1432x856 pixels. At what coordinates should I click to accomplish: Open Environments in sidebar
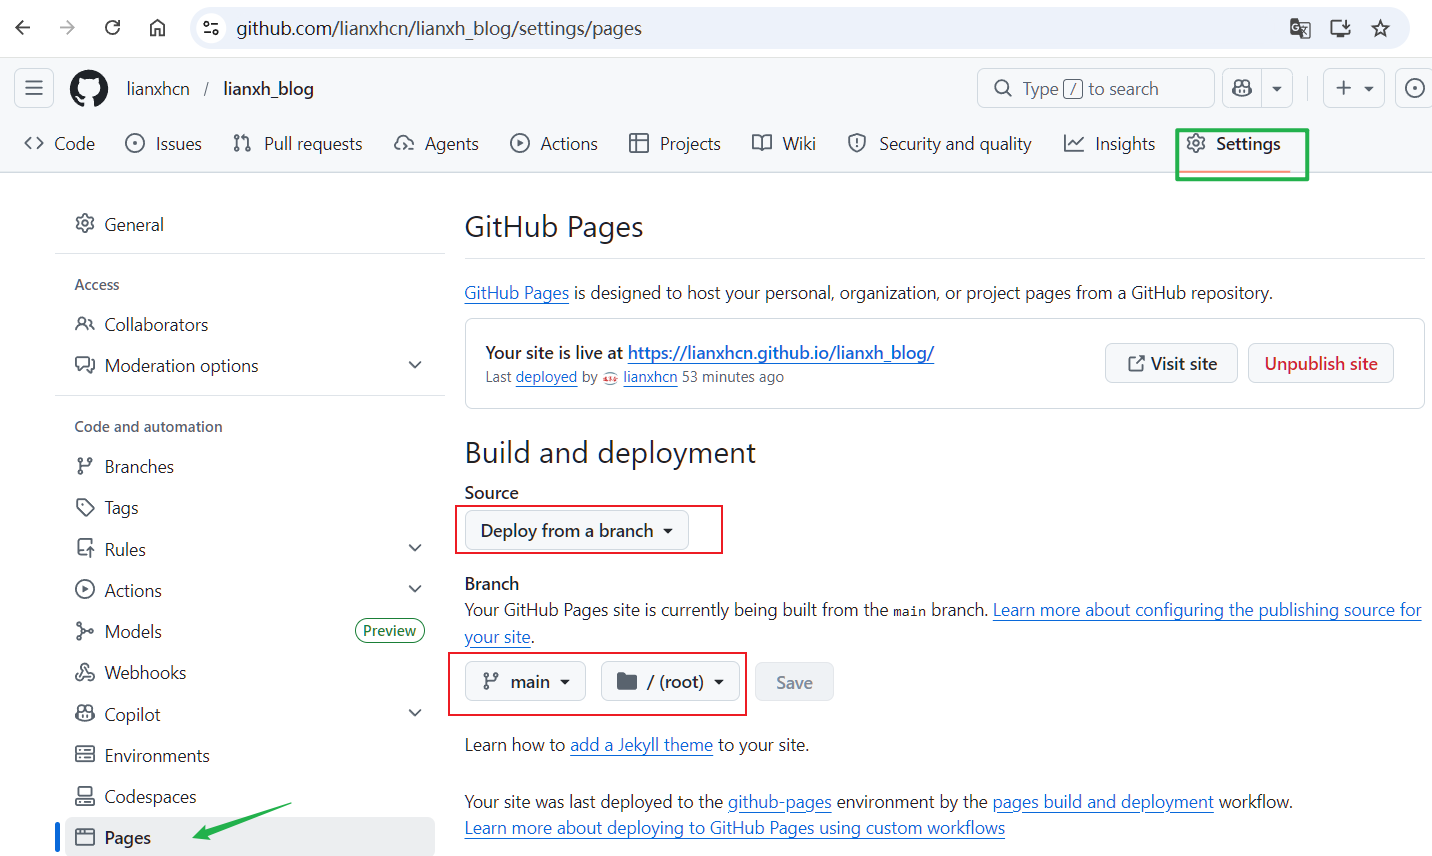(250, 755)
